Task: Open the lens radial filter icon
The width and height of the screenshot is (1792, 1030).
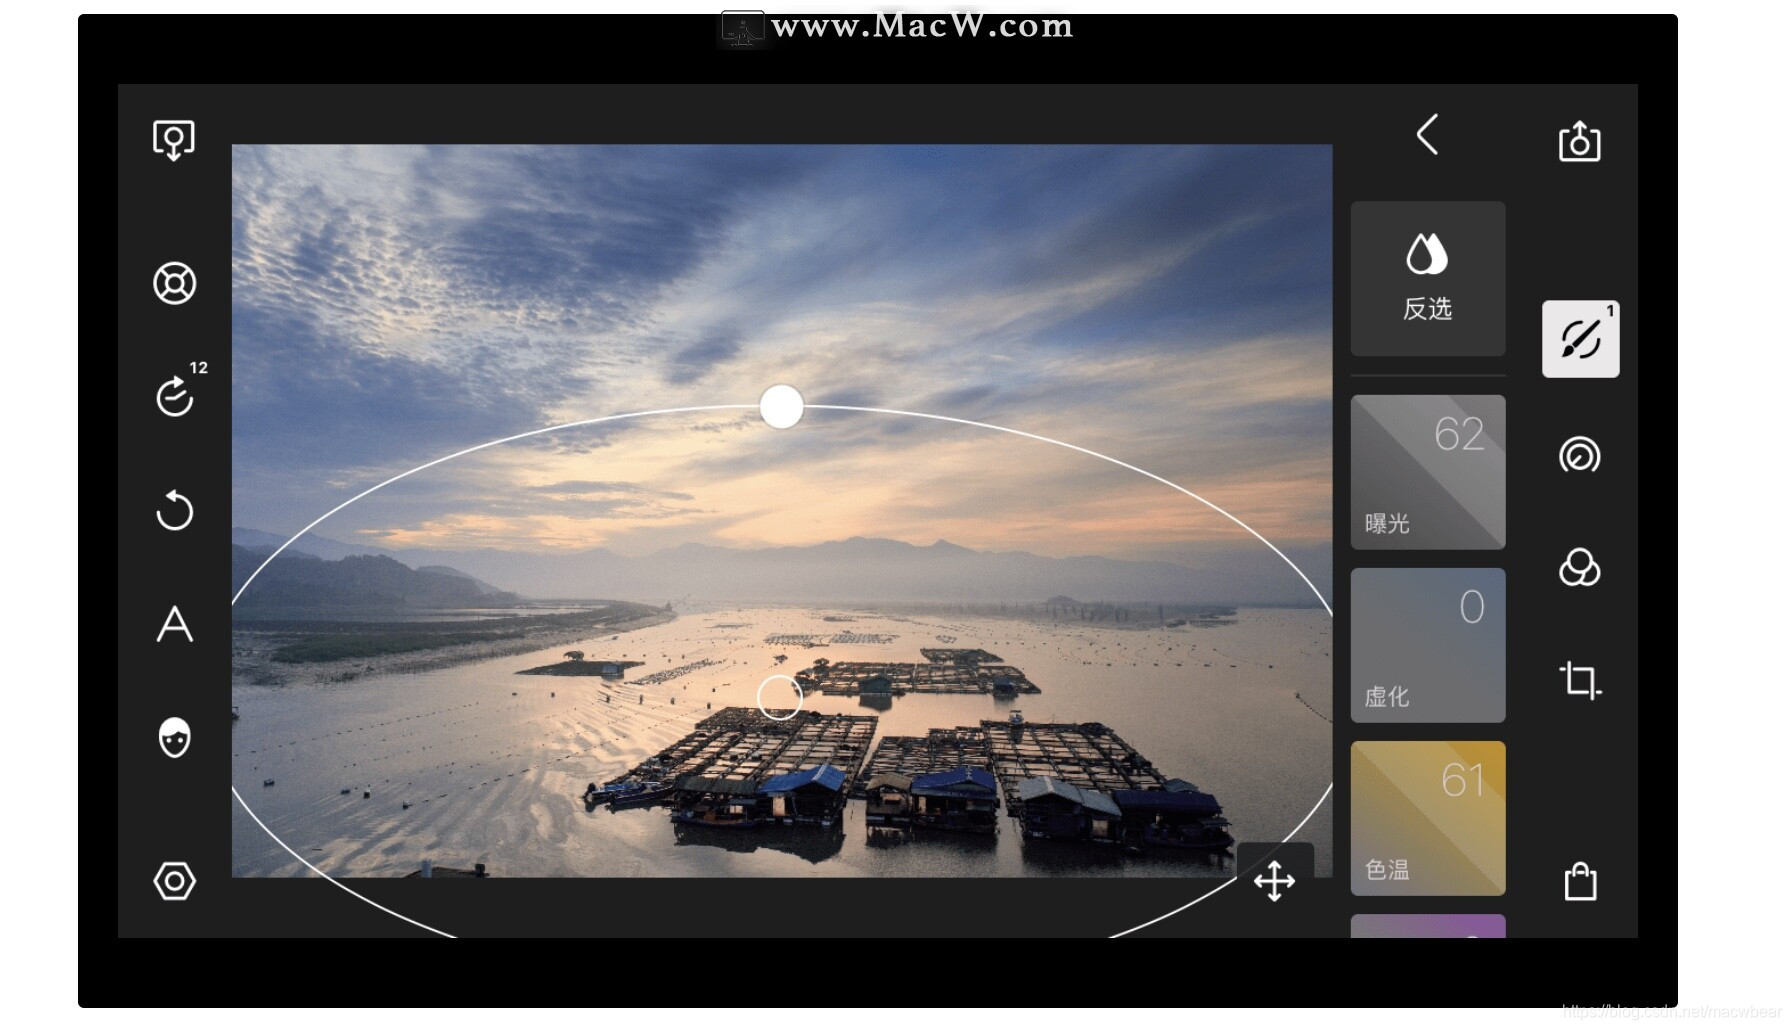Action: (x=1580, y=455)
